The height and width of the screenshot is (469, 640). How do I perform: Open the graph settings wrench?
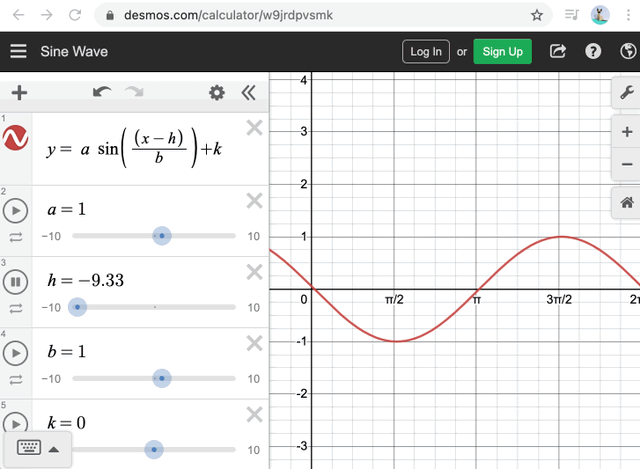tap(627, 92)
